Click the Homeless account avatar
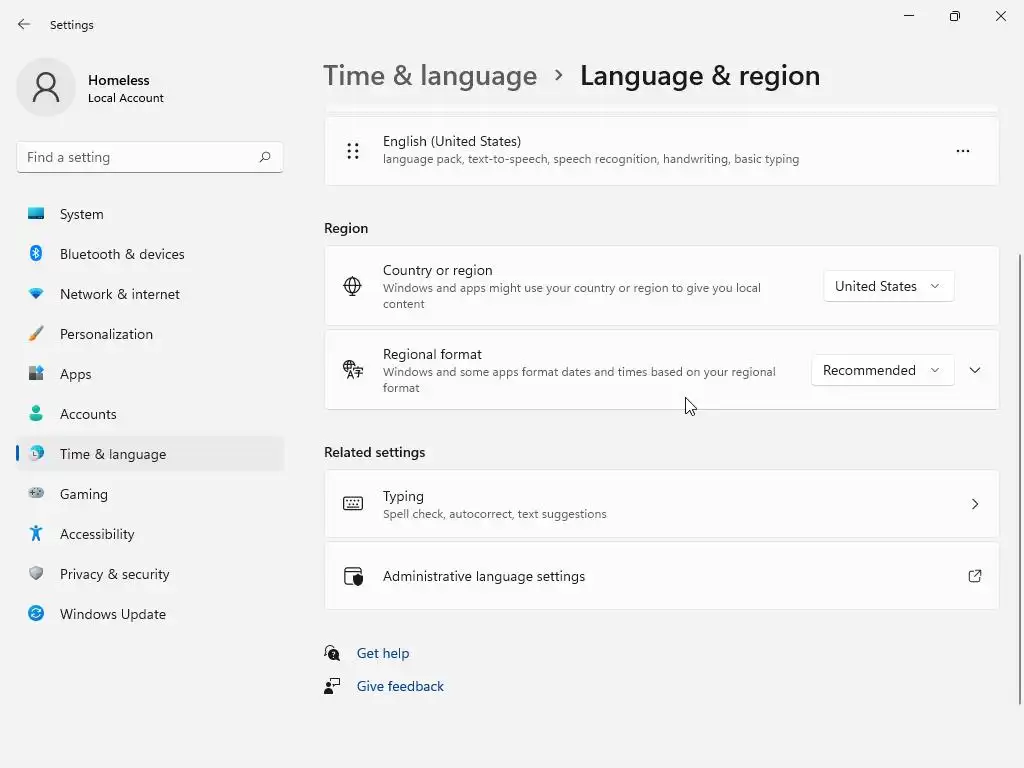Screen dimensions: 1024x768 46,88
